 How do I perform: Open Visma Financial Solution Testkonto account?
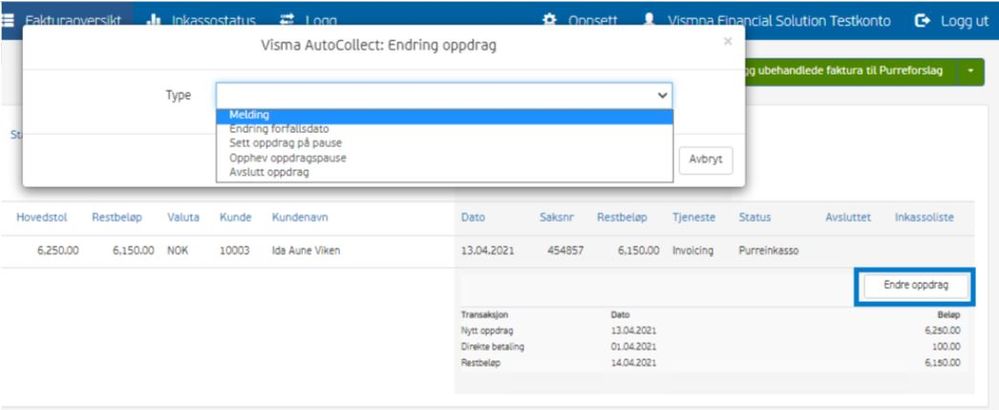(x=779, y=20)
